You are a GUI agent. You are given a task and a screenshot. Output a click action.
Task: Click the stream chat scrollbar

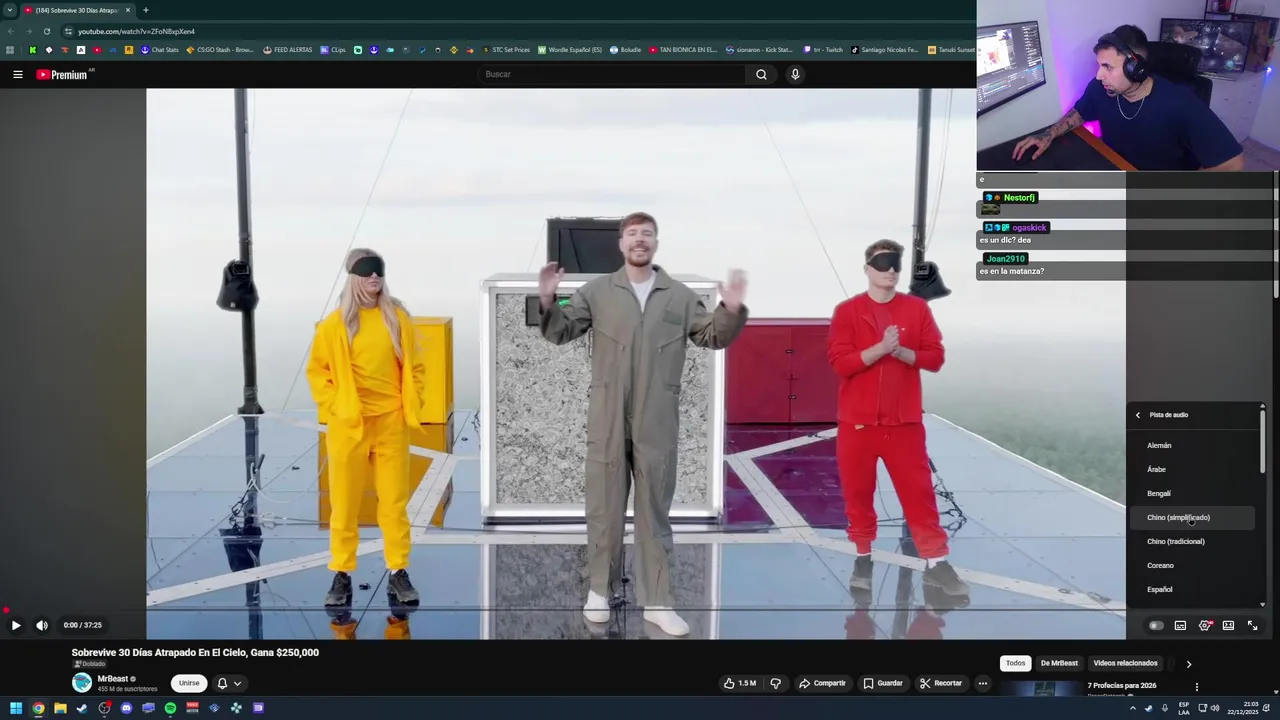(x=1276, y=235)
